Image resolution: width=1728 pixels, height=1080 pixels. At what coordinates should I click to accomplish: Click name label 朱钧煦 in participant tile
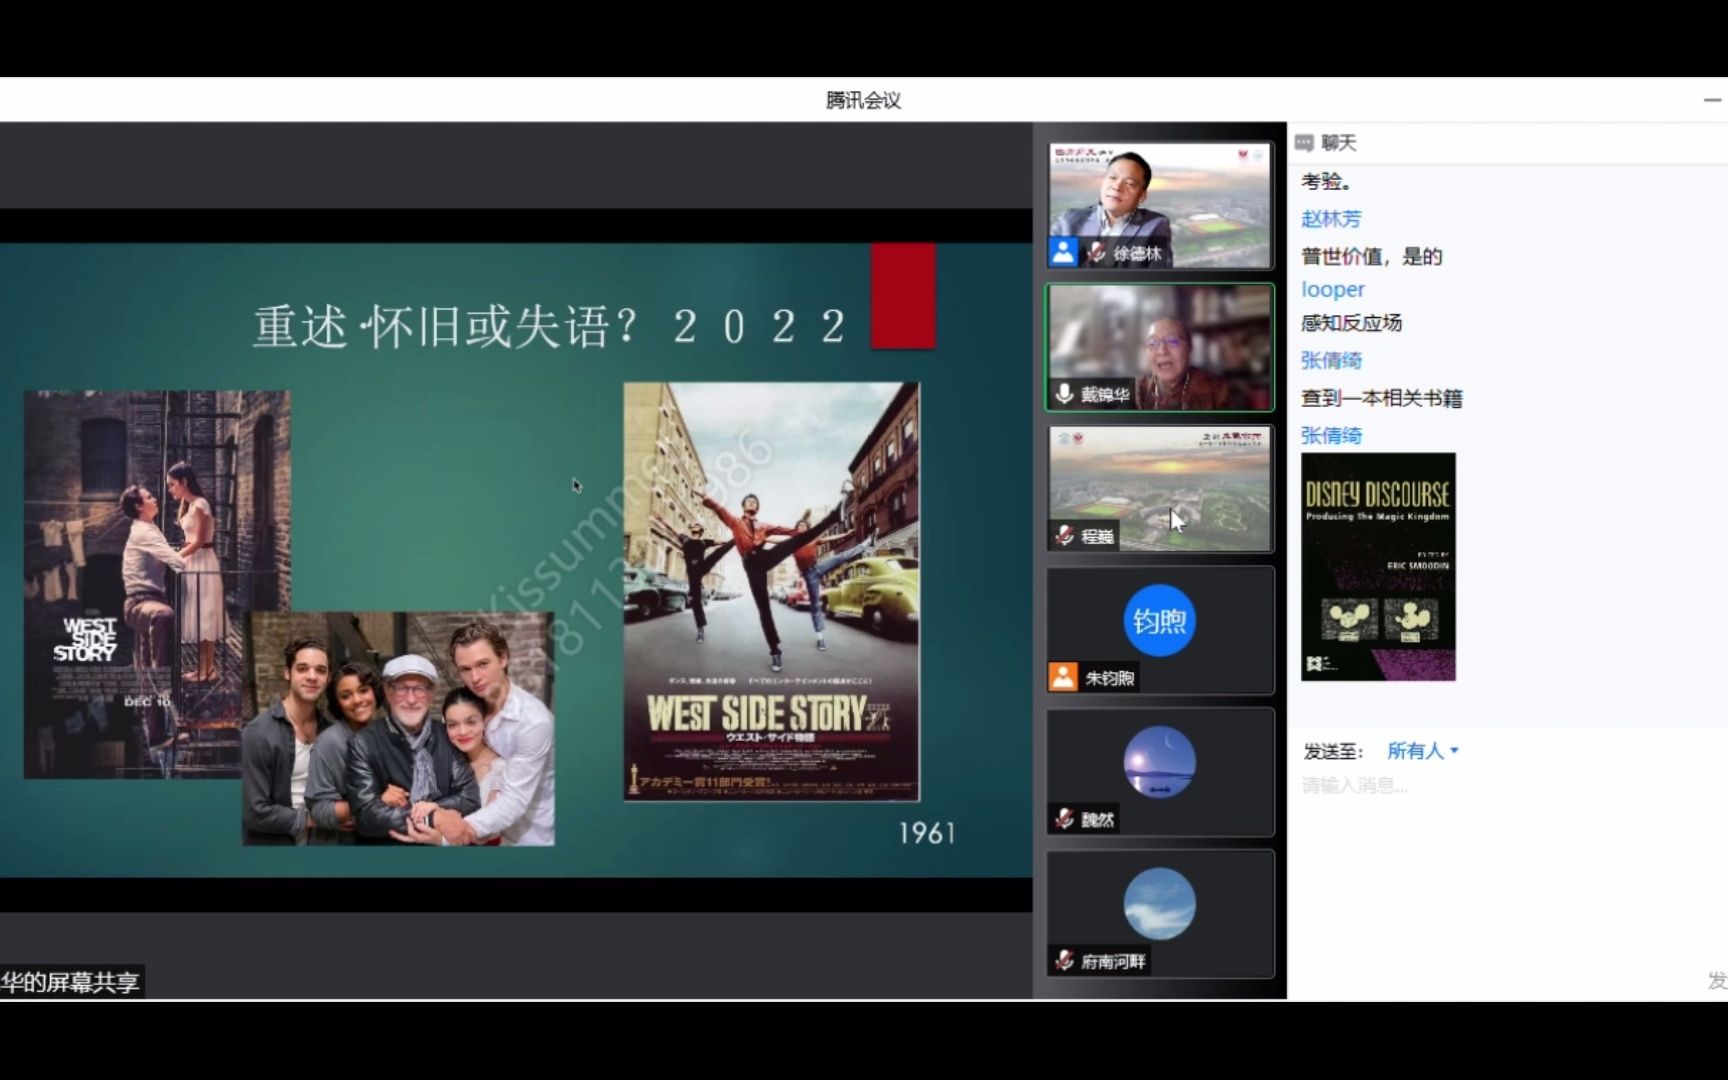click(x=1109, y=678)
